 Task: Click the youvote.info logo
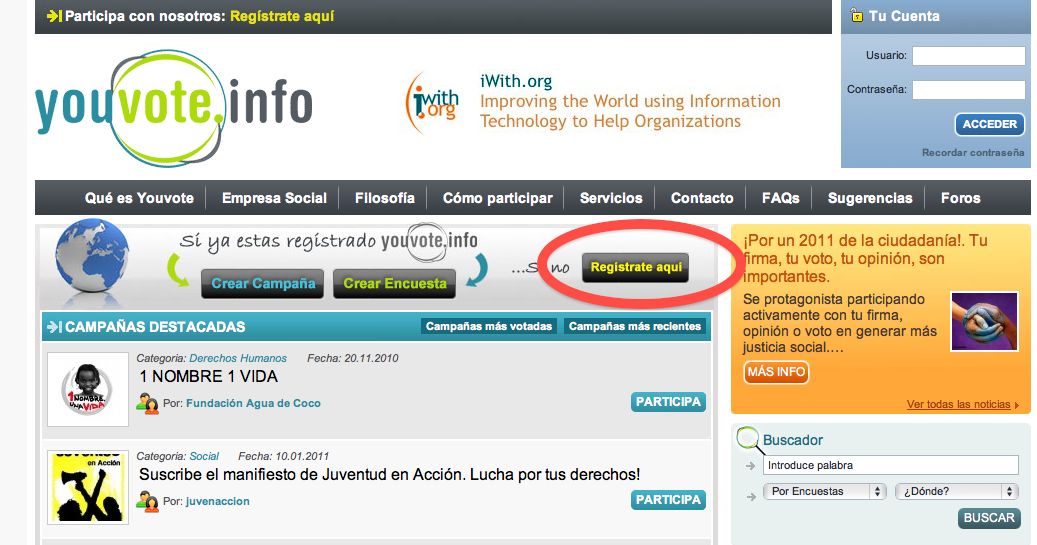tap(173, 108)
